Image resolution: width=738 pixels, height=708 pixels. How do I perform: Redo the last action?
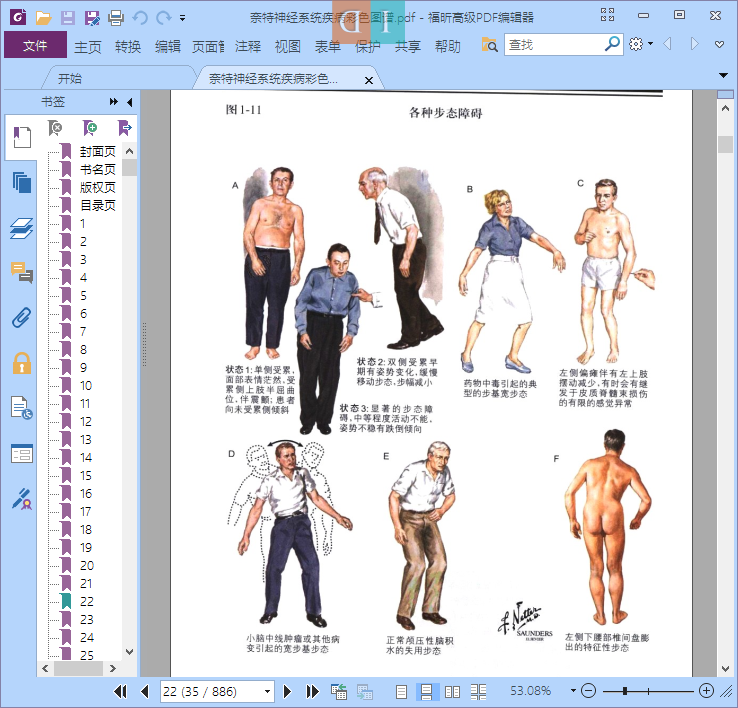(x=163, y=18)
